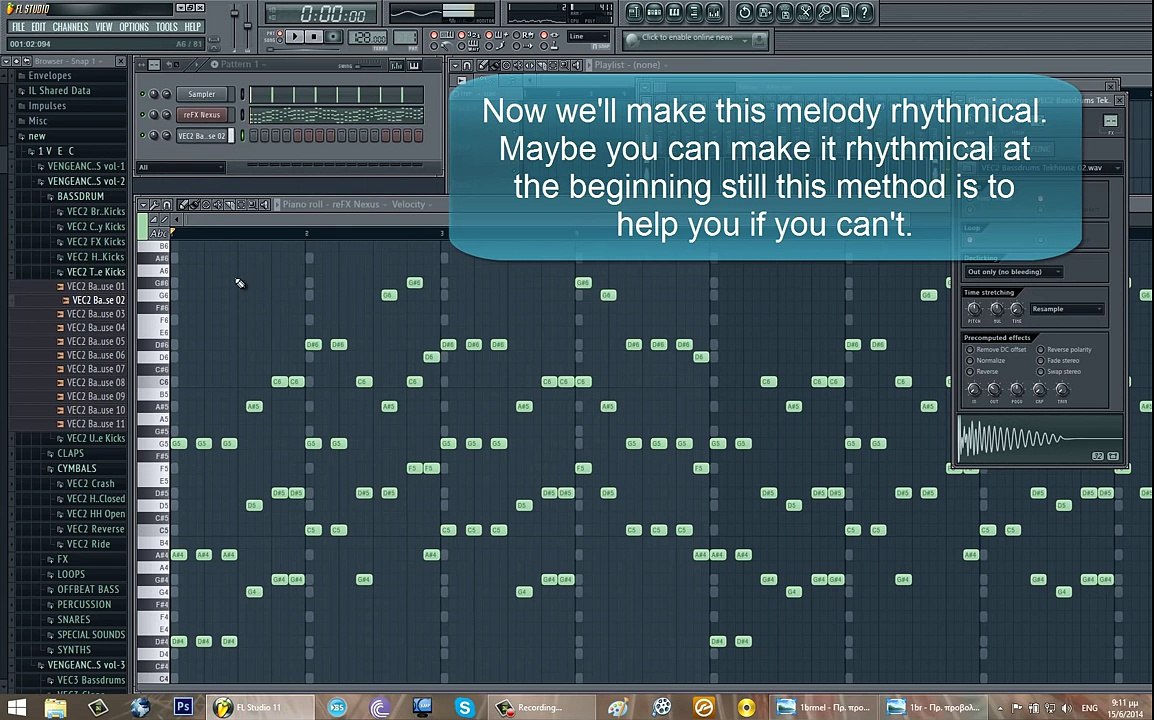The height and width of the screenshot is (720, 1154).
Task: Click the Play button in transport
Action: [x=294, y=36]
